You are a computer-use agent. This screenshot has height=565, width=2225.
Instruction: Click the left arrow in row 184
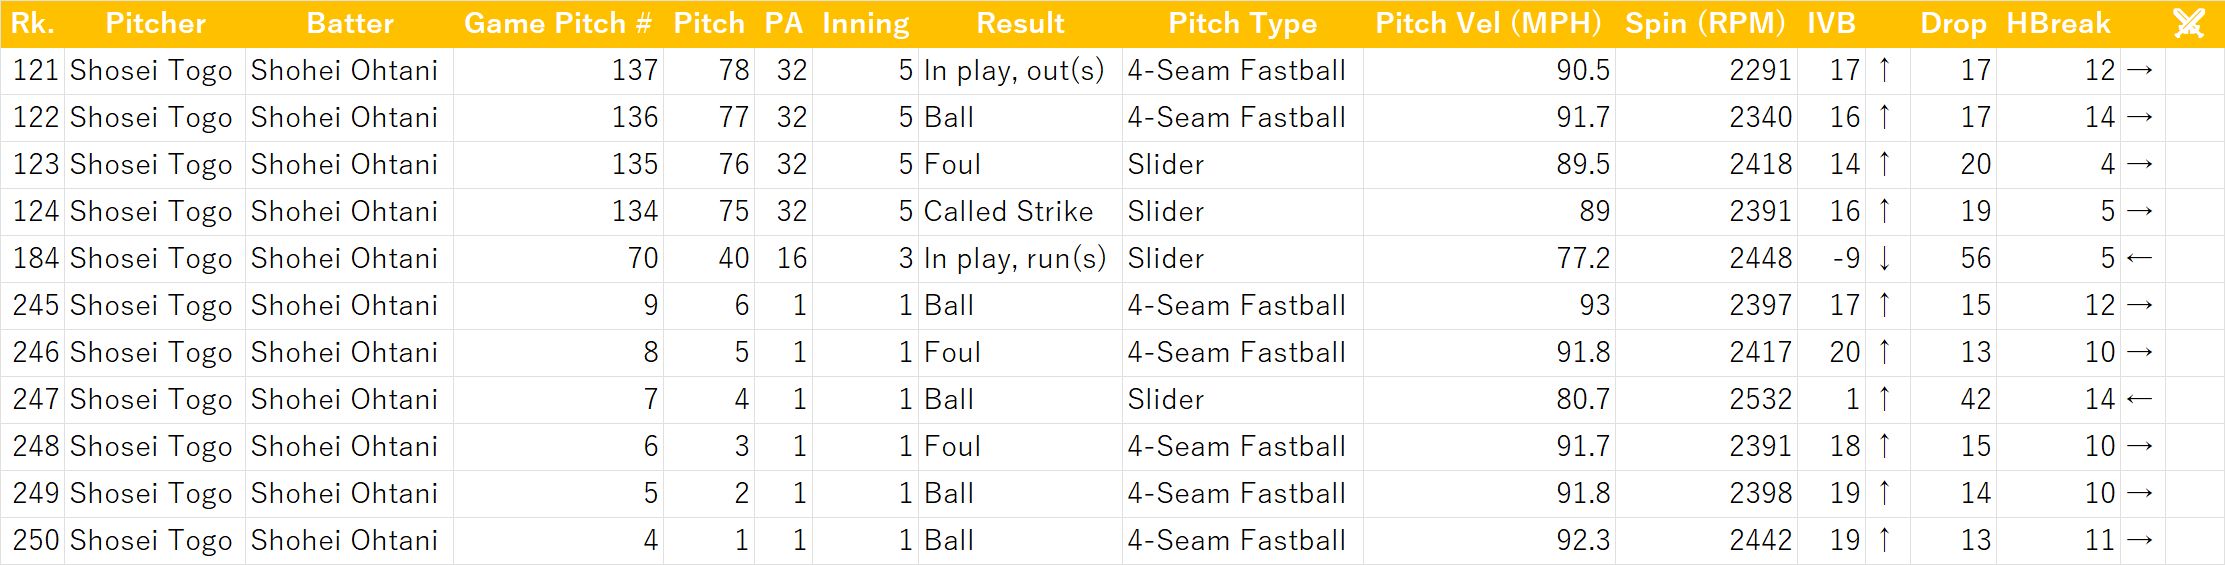pyautogui.click(x=2139, y=258)
